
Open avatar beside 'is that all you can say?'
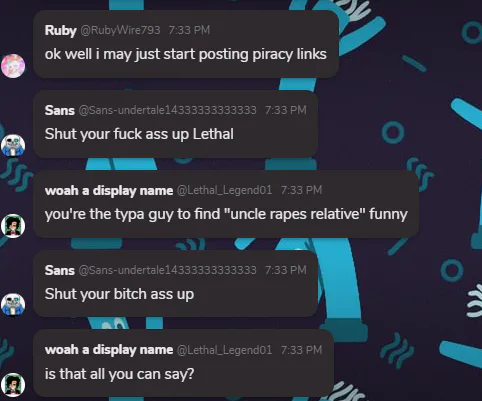pos(13,385)
